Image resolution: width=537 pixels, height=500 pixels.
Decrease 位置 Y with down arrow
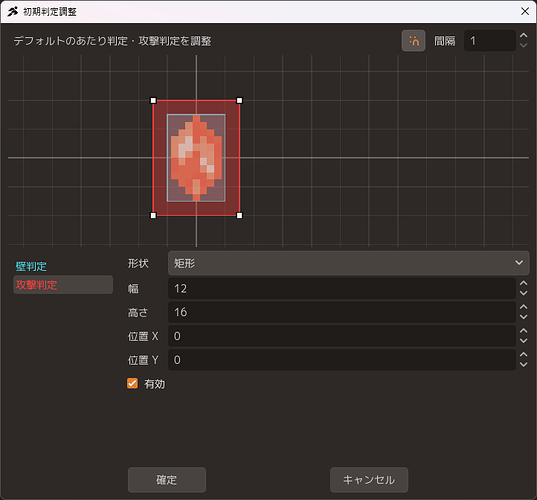tap(523, 365)
